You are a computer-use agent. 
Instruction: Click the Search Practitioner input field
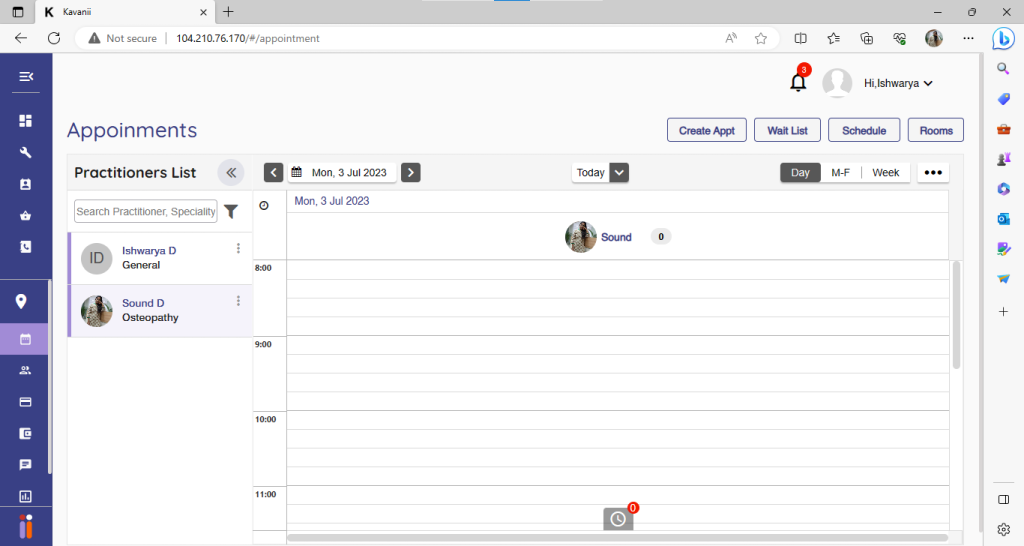point(146,212)
